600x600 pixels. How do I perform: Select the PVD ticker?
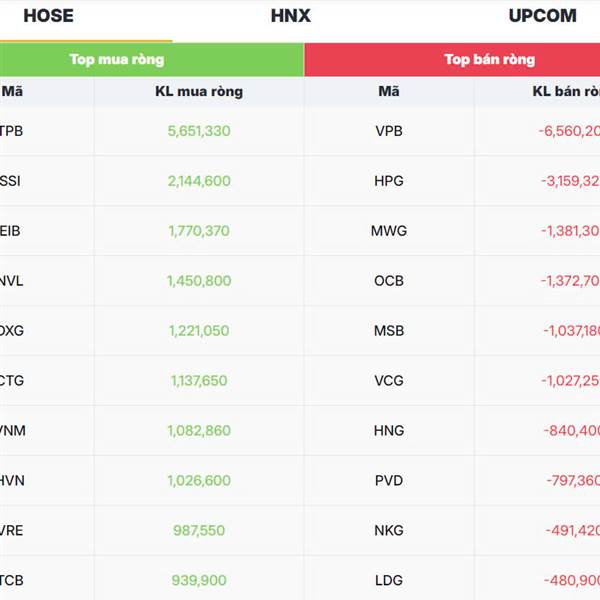point(389,481)
